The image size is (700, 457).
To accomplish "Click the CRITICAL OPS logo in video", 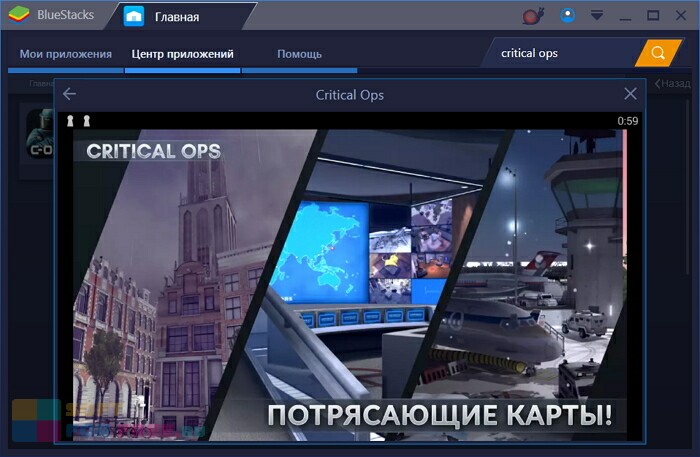I will [153, 151].
